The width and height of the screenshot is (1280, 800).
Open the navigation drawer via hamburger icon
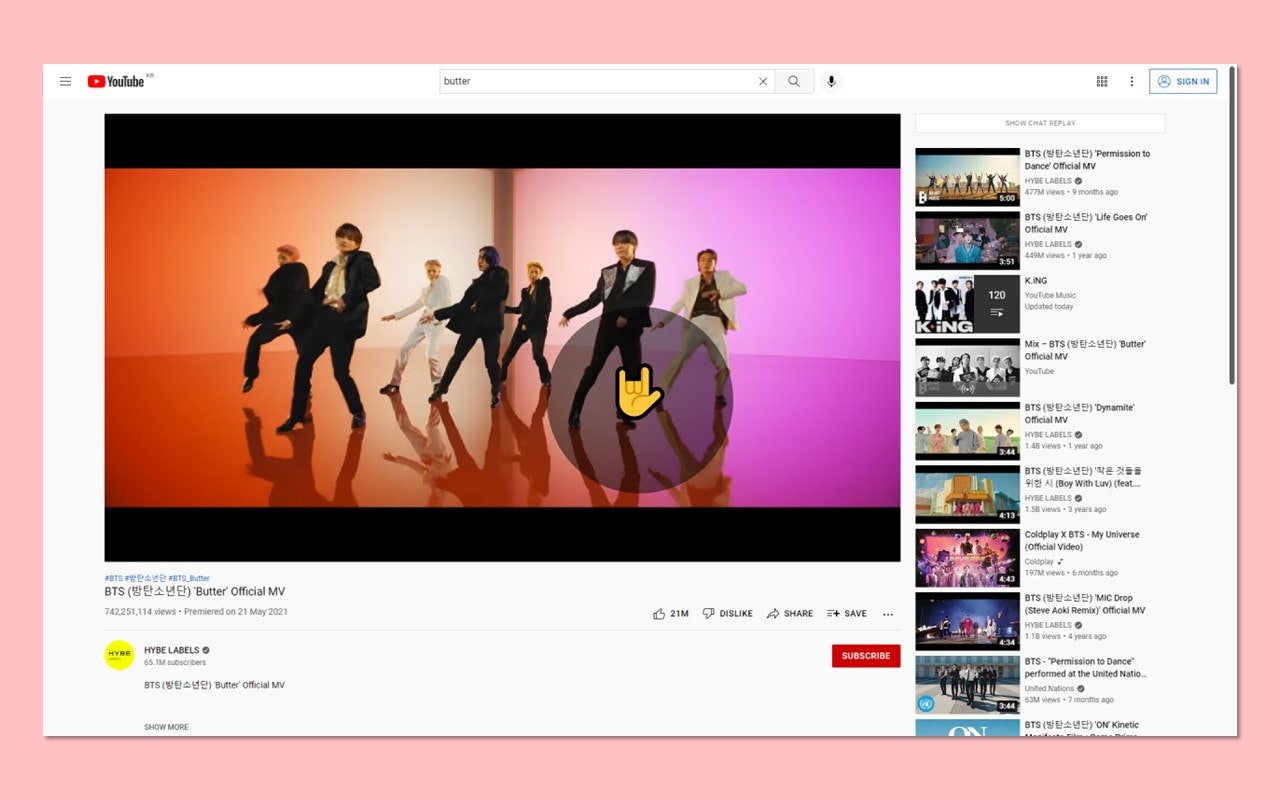65,81
